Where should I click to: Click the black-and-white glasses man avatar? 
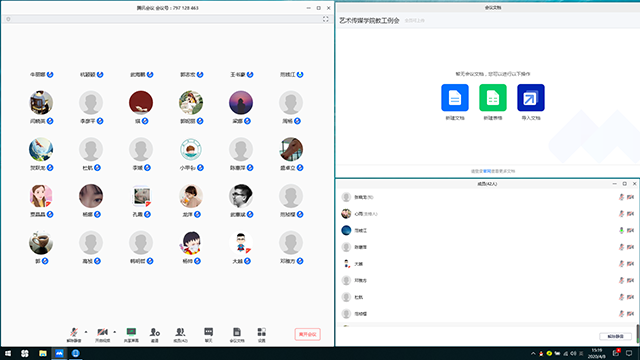pyautogui.click(x=241, y=196)
